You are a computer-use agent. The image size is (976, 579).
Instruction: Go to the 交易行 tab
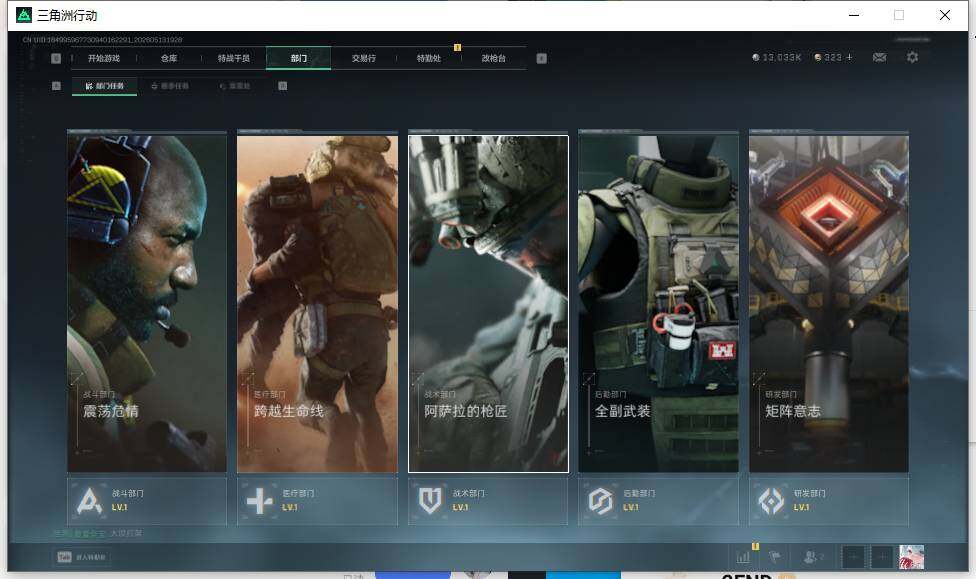pos(364,58)
